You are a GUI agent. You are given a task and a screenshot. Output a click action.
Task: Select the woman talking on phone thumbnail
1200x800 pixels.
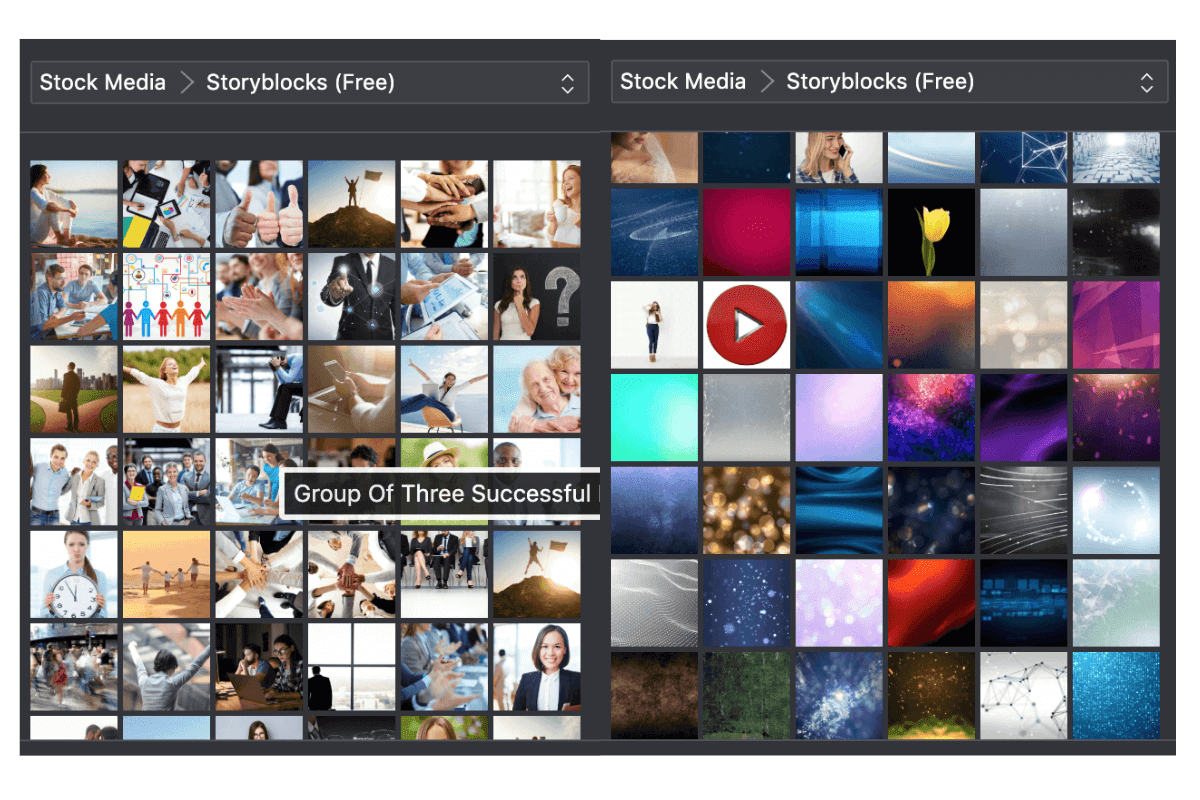tap(839, 158)
